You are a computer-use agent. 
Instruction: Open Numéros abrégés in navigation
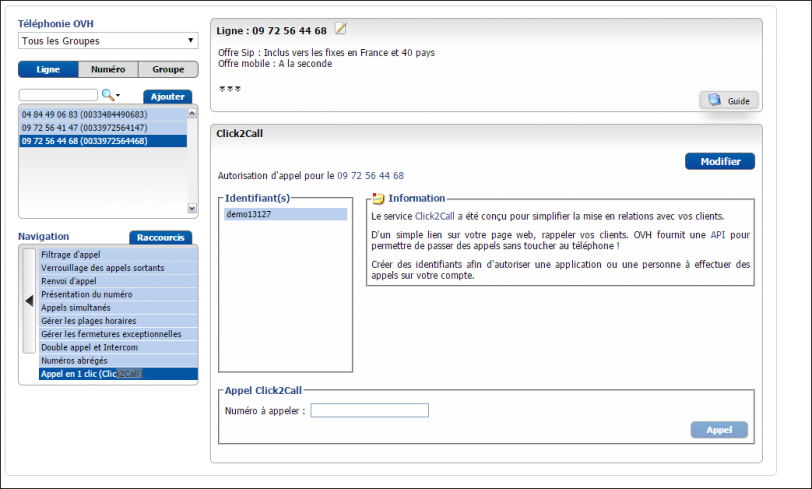tap(119, 361)
